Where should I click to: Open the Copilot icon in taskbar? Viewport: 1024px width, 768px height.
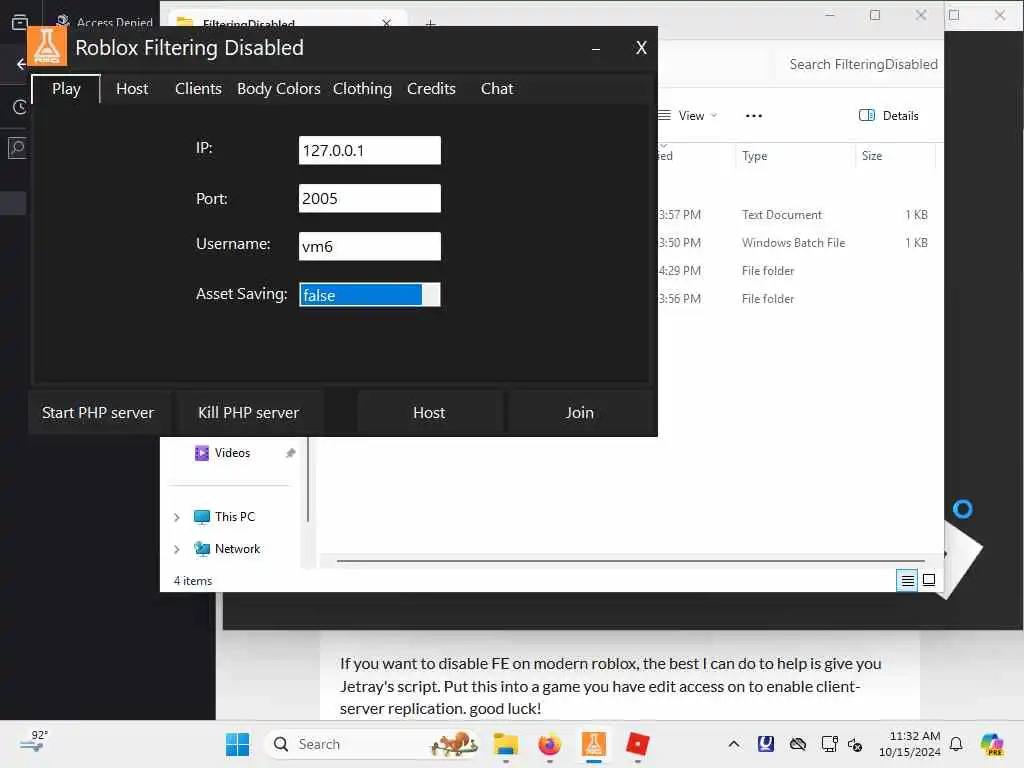pyautogui.click(x=992, y=744)
